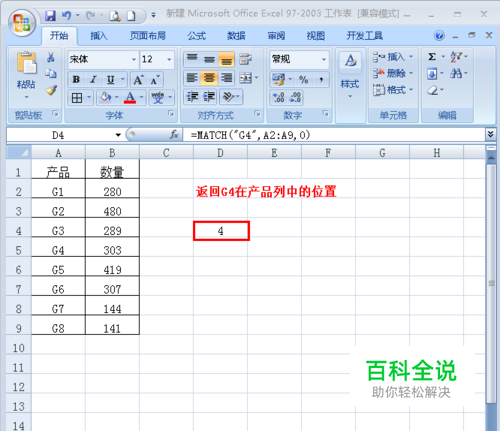
Task: Click the Select All corner button
Action: 19,153
